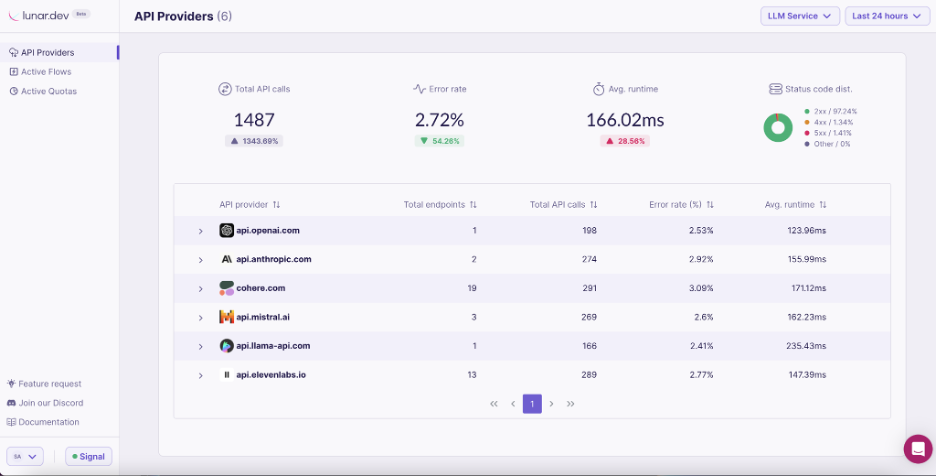
Task: Expand the api.openai.com row
Action: pos(201,231)
